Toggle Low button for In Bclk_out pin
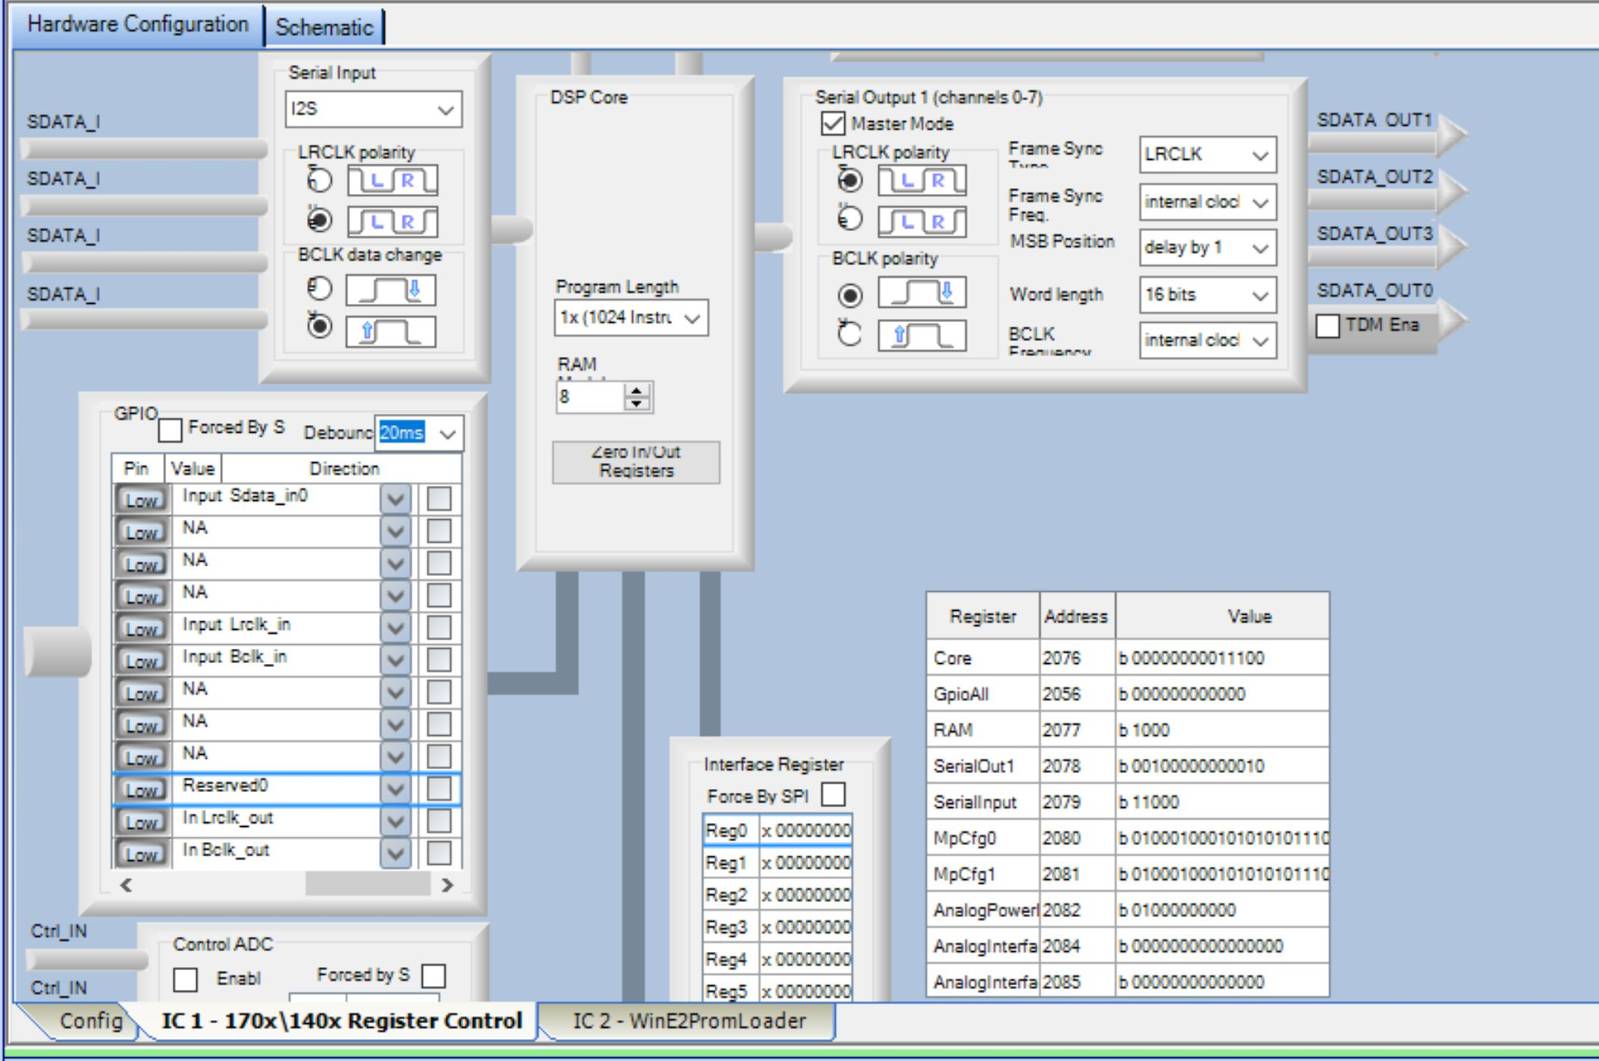1599x1061 pixels. pos(142,854)
